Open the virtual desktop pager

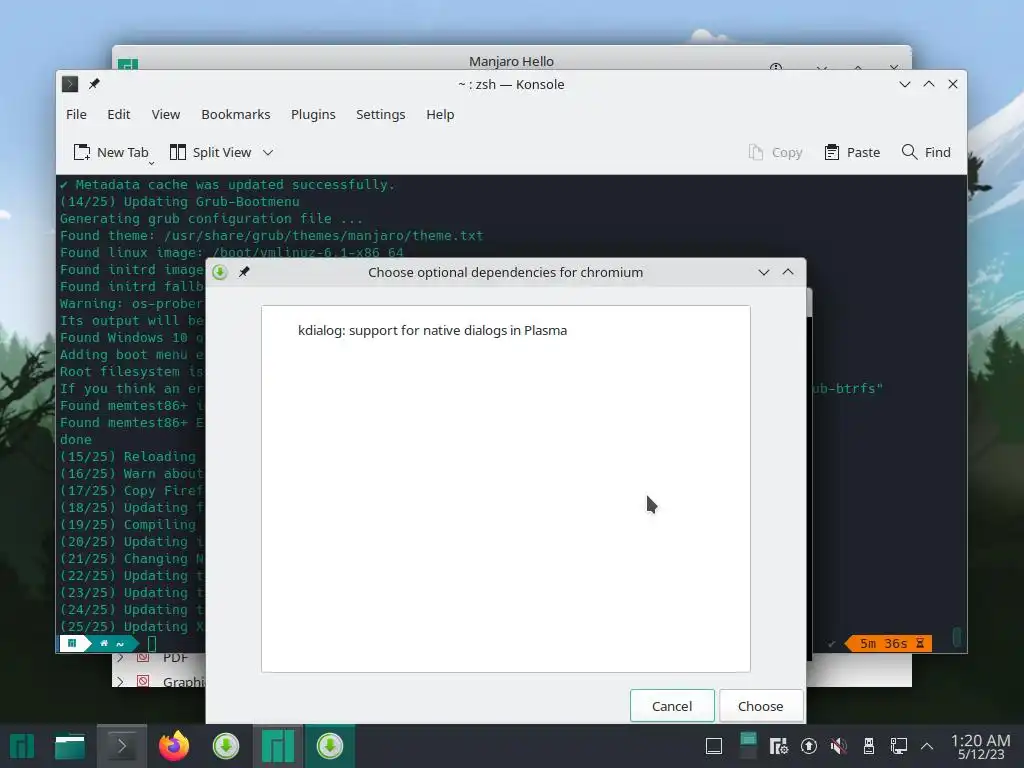coord(748,746)
